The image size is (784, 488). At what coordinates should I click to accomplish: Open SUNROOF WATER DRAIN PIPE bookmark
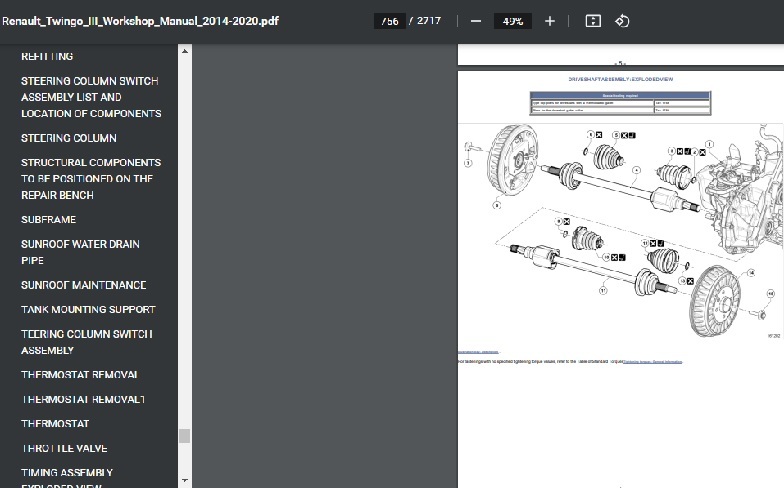click(80, 252)
